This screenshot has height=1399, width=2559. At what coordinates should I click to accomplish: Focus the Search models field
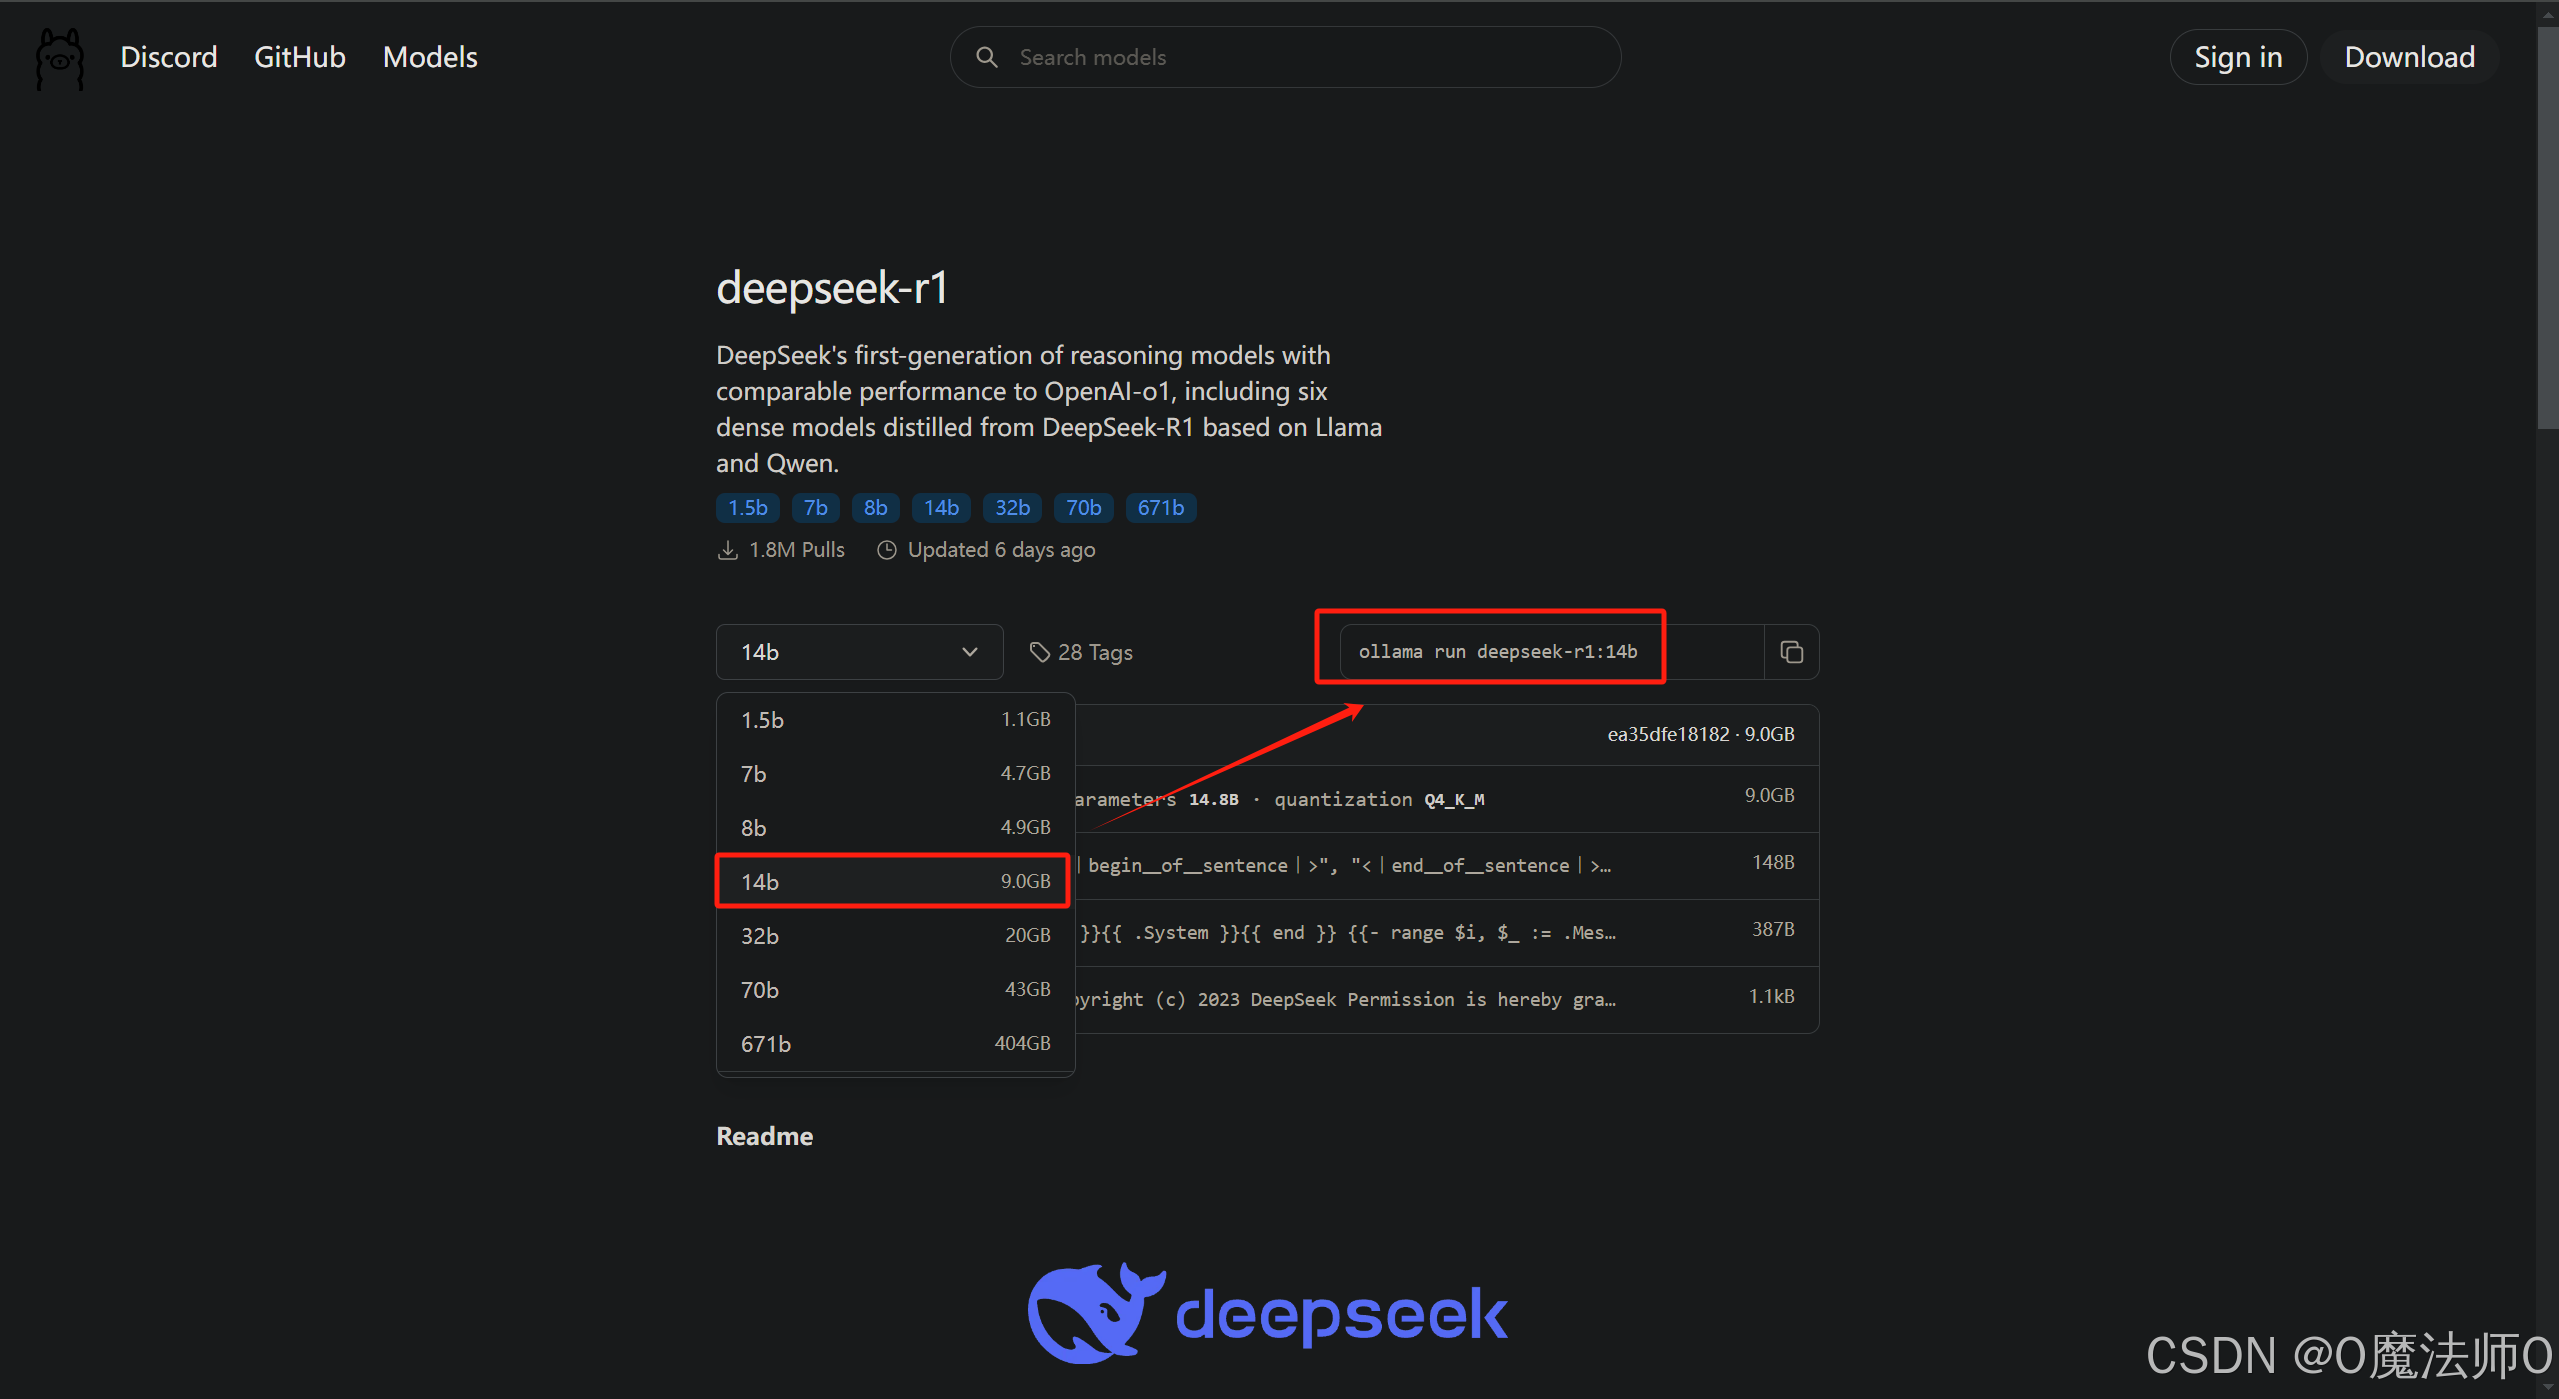[x=1300, y=57]
